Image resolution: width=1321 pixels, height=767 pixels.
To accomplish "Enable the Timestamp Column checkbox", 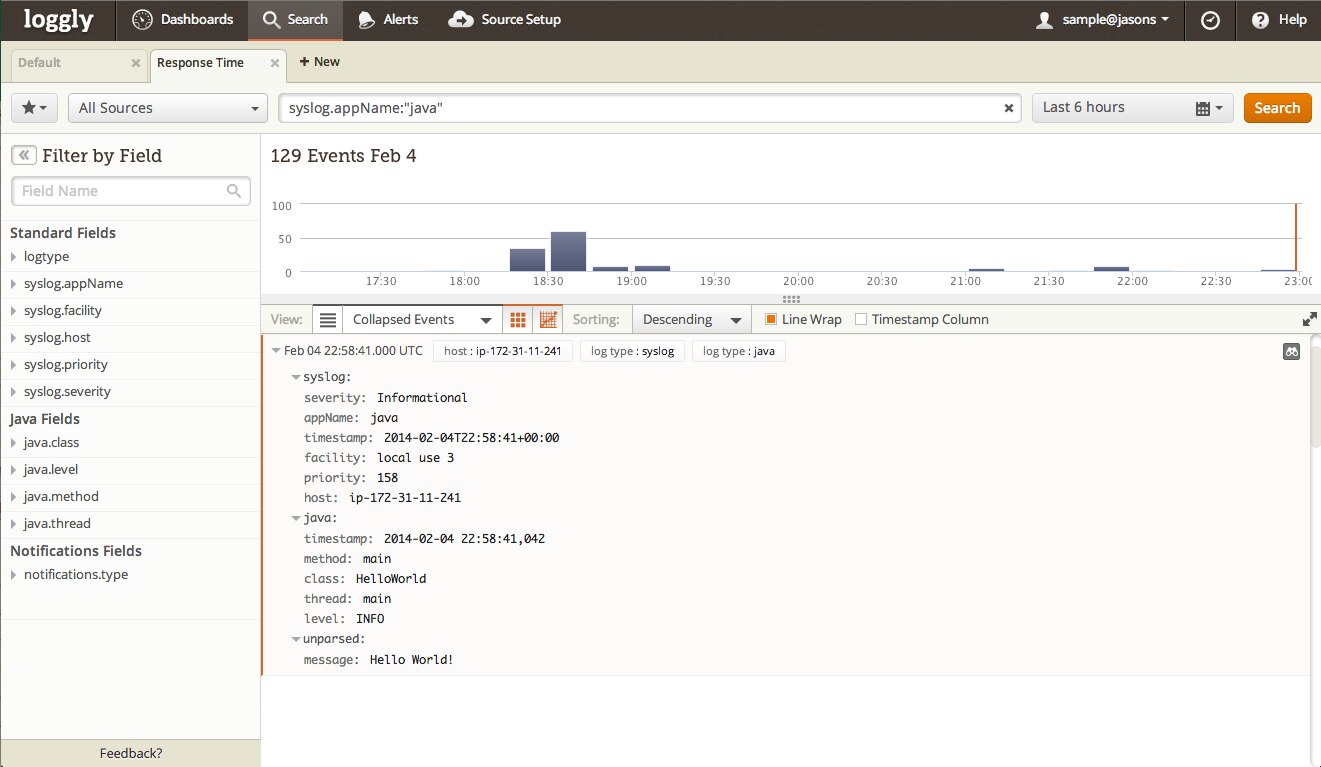I will [x=861, y=320].
